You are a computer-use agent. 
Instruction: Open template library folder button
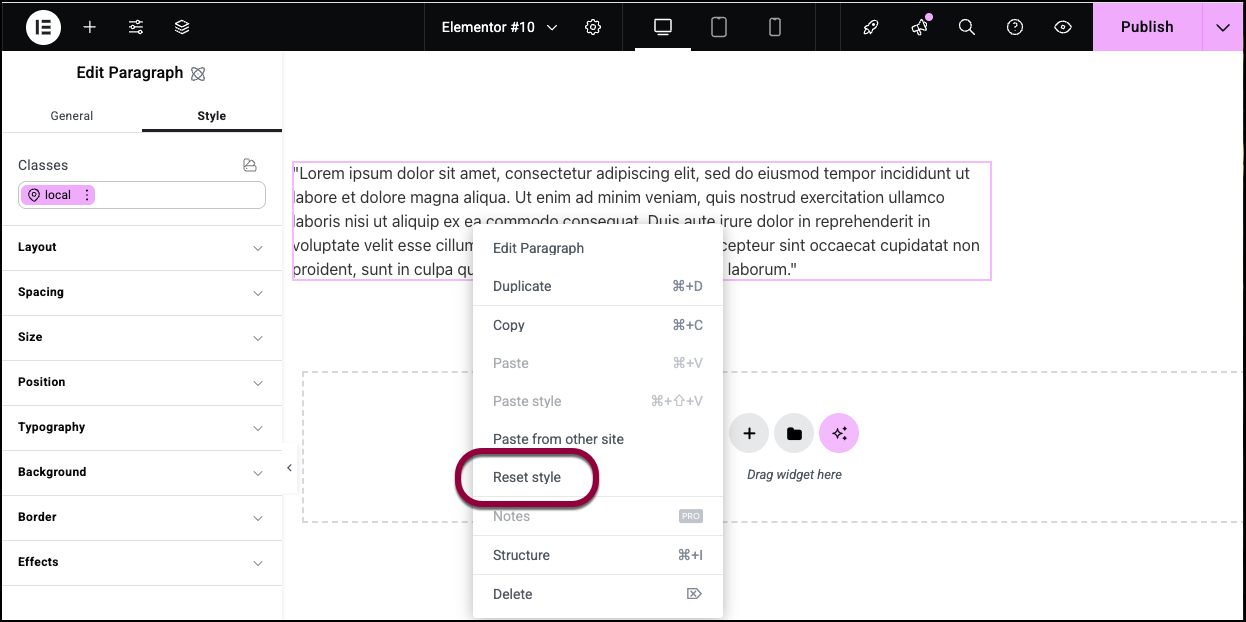pos(794,433)
